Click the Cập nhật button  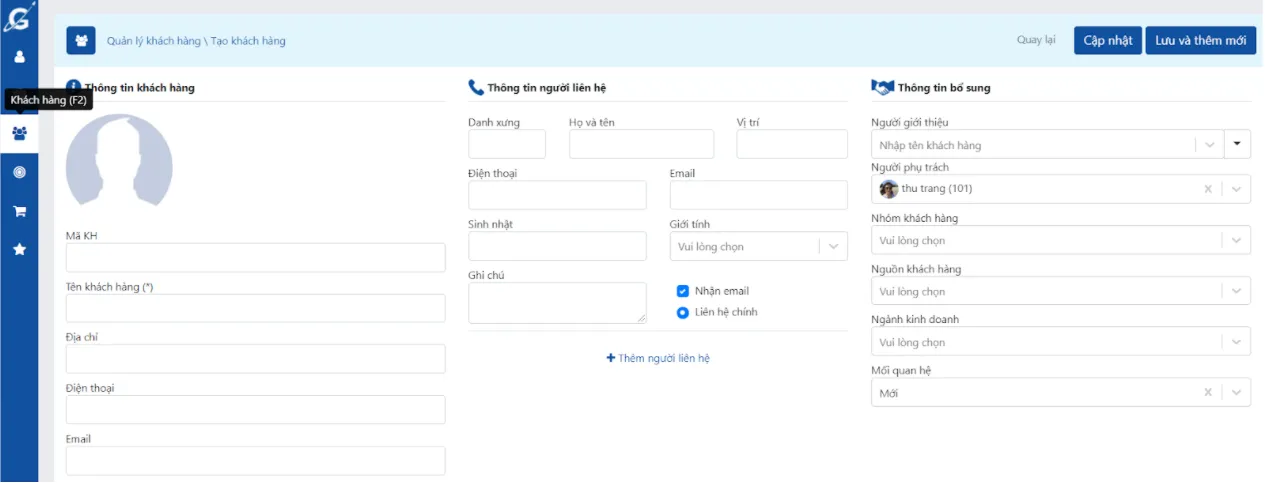1108,40
